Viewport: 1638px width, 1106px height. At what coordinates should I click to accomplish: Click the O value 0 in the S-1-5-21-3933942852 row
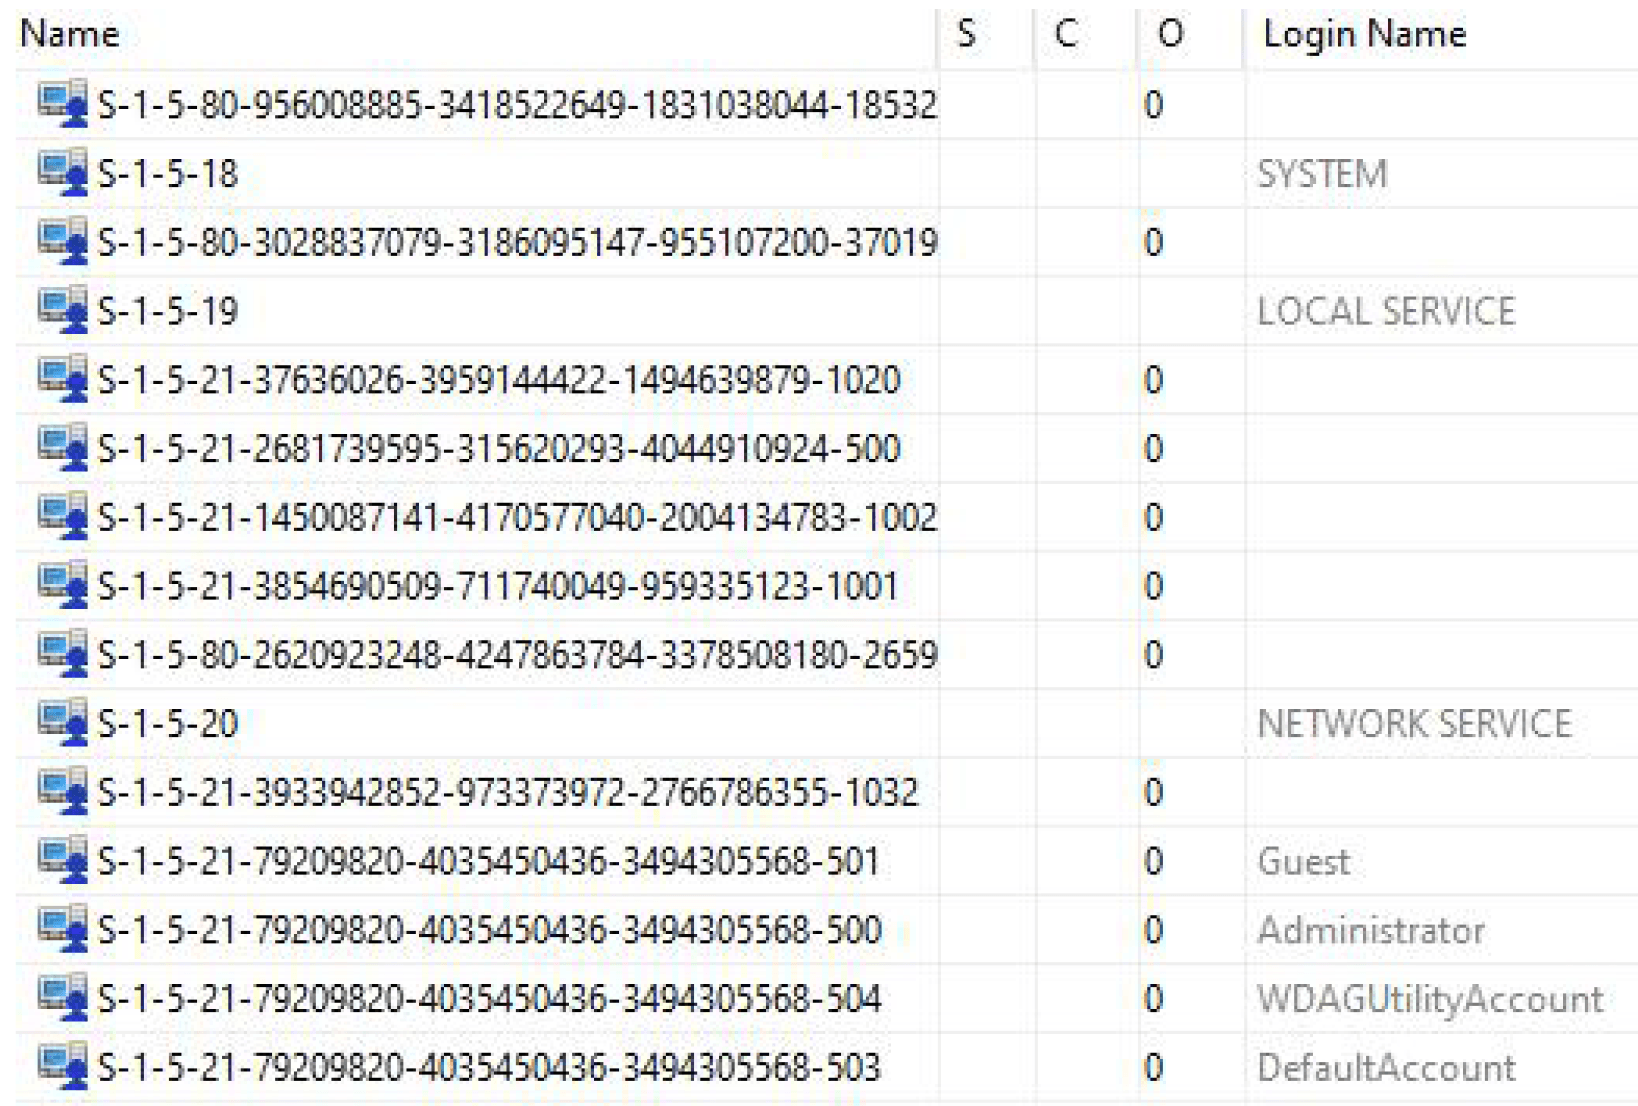point(1153,793)
